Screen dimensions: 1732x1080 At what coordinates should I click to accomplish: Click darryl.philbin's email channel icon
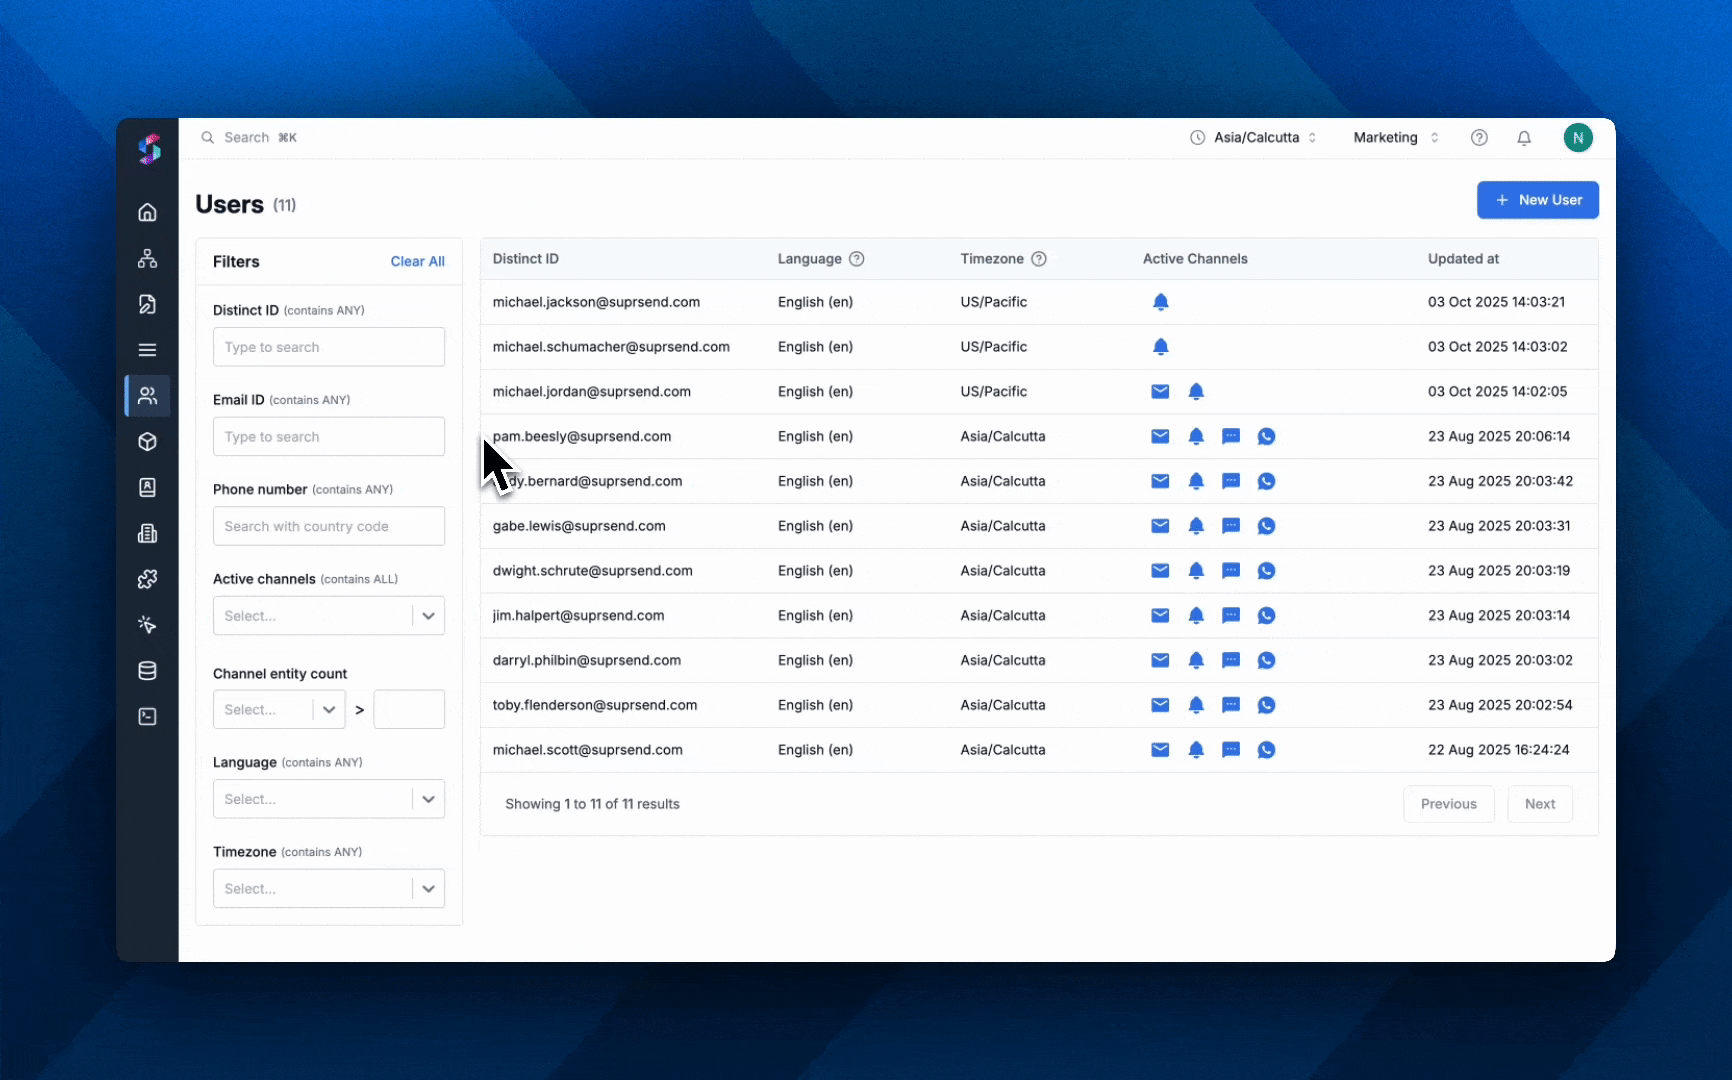(1160, 660)
